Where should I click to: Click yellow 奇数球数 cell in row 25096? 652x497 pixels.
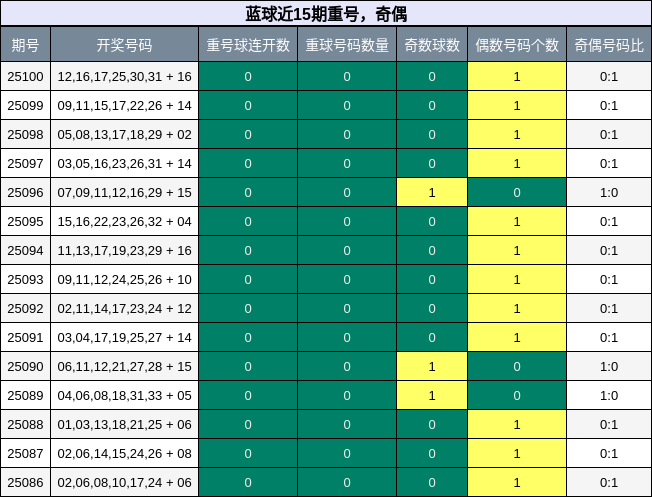(x=432, y=193)
